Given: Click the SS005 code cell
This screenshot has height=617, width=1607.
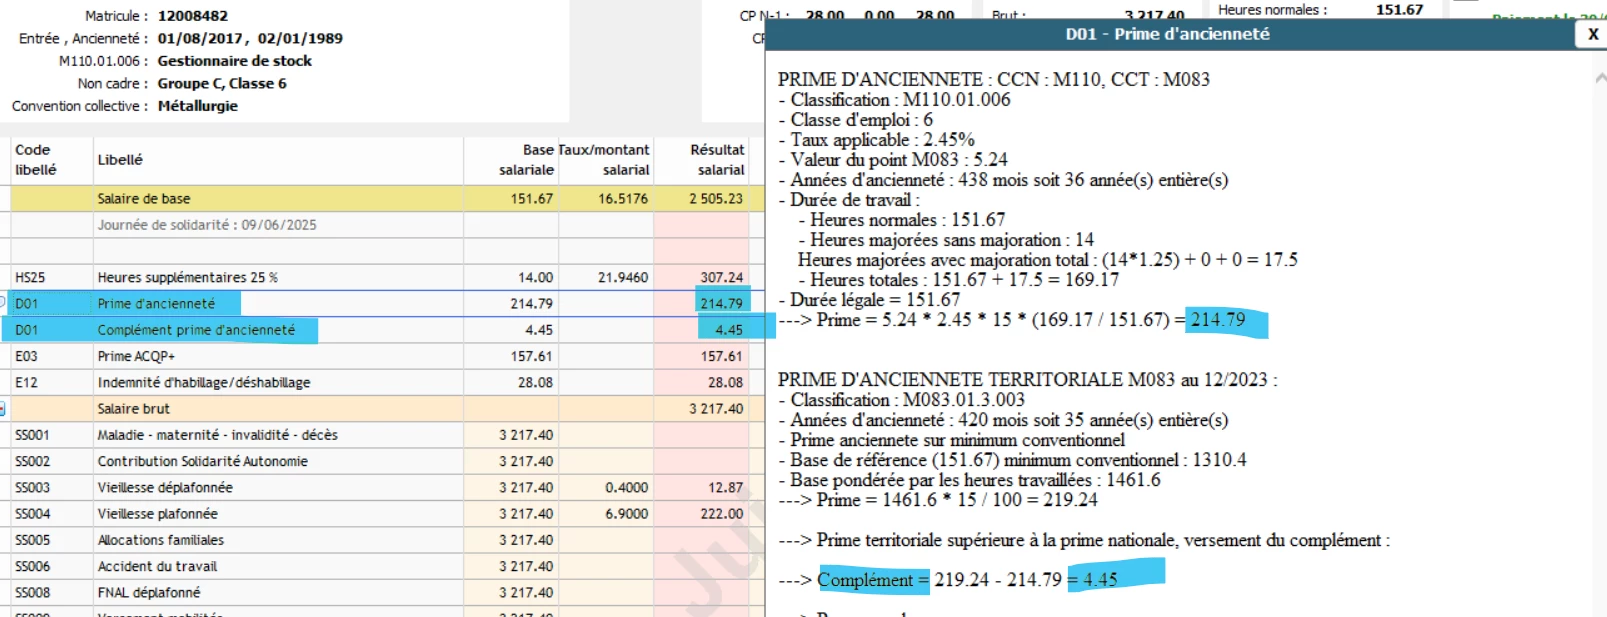Looking at the screenshot, I should 32,540.
